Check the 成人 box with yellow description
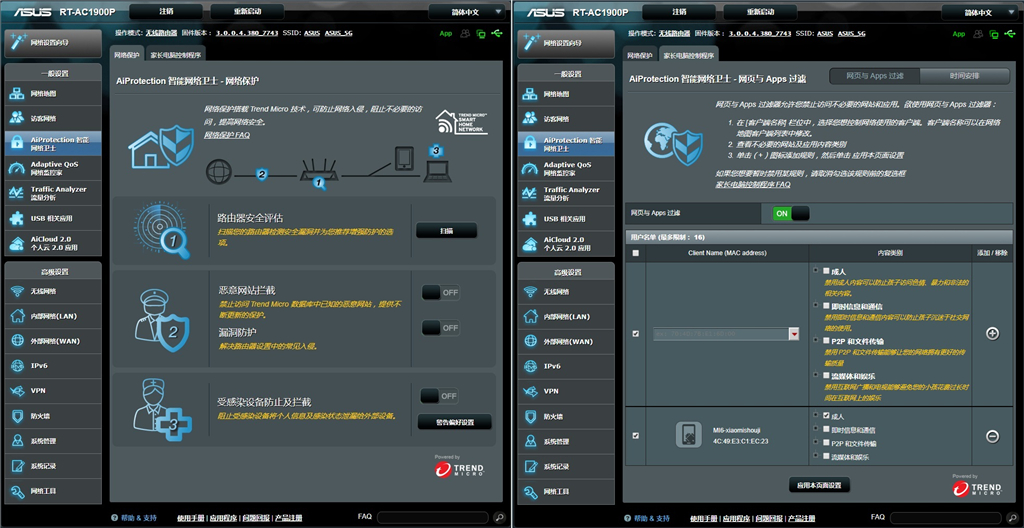Screen dimensions: 1024x528 click(827, 270)
